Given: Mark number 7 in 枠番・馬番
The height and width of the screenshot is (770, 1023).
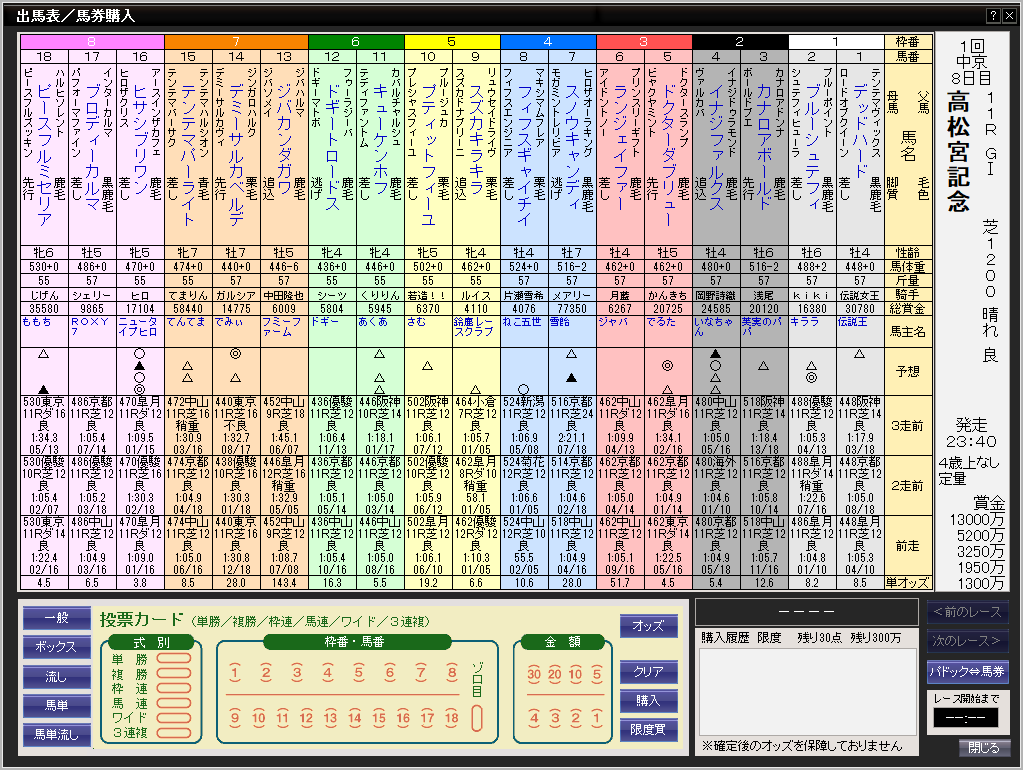Looking at the screenshot, I should click(421, 673).
